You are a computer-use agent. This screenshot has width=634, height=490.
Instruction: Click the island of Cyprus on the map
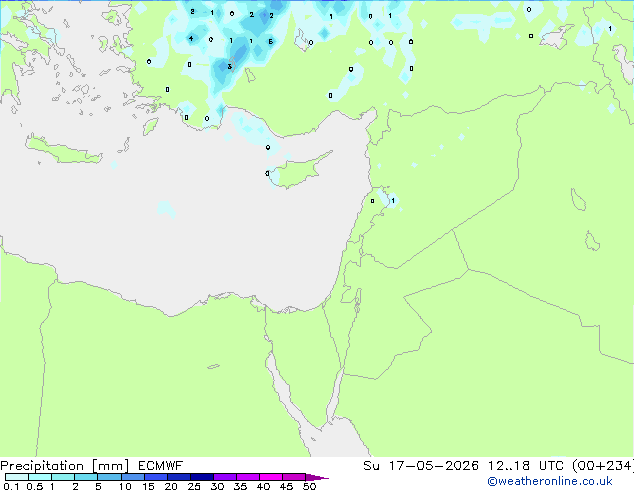[x=299, y=171]
